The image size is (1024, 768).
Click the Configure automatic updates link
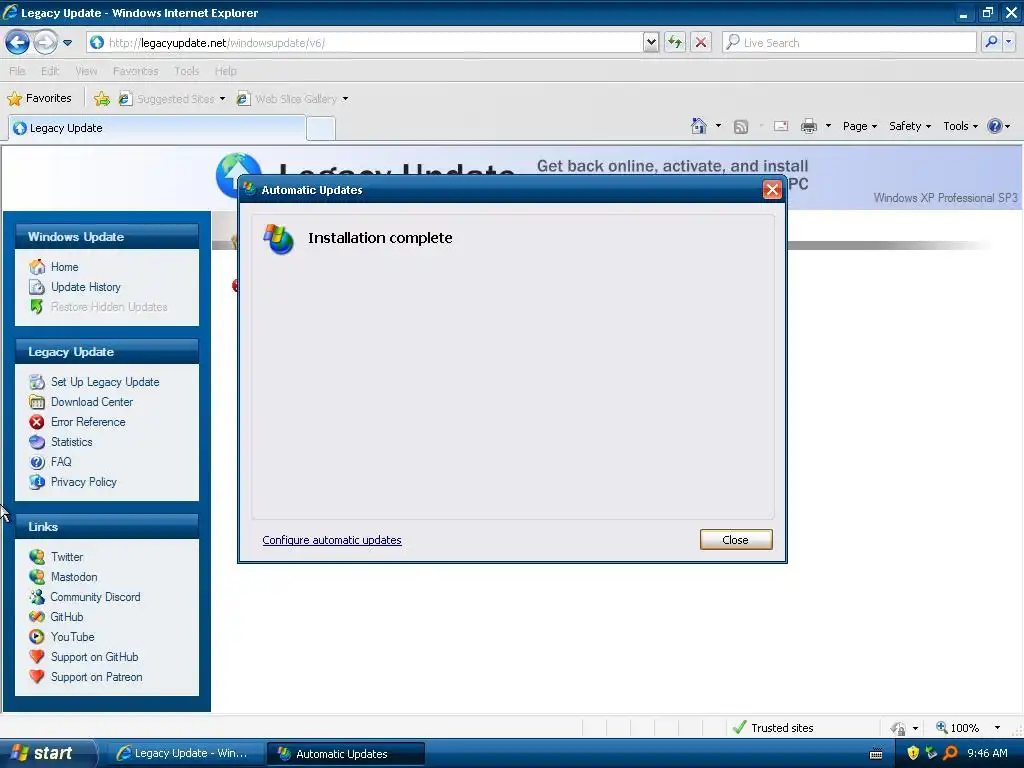tap(332, 540)
